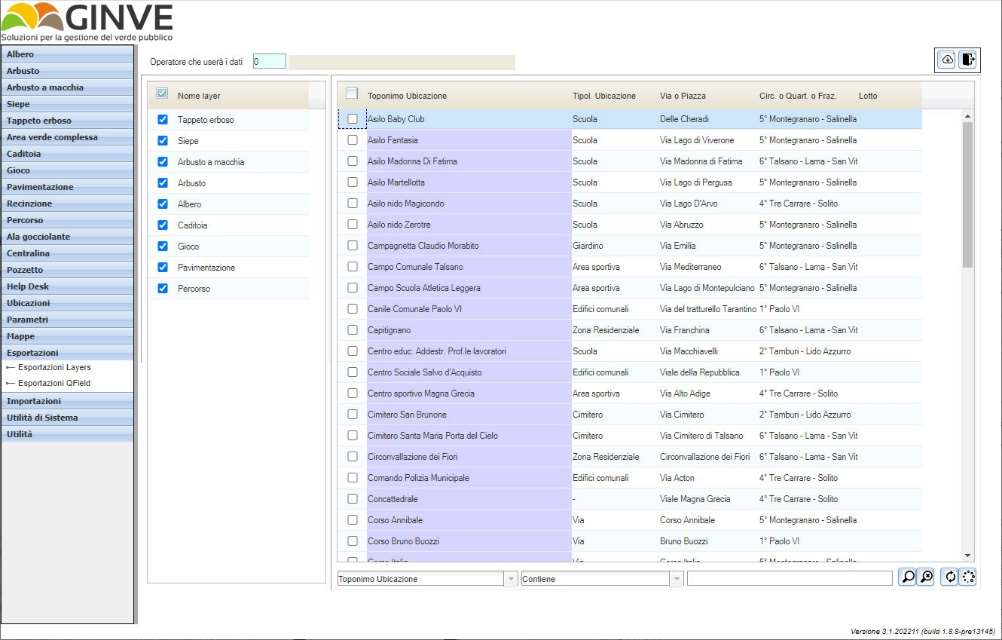Toggle select-all checkbox beside Nome layer
This screenshot has height=640, width=1002.
point(163,95)
